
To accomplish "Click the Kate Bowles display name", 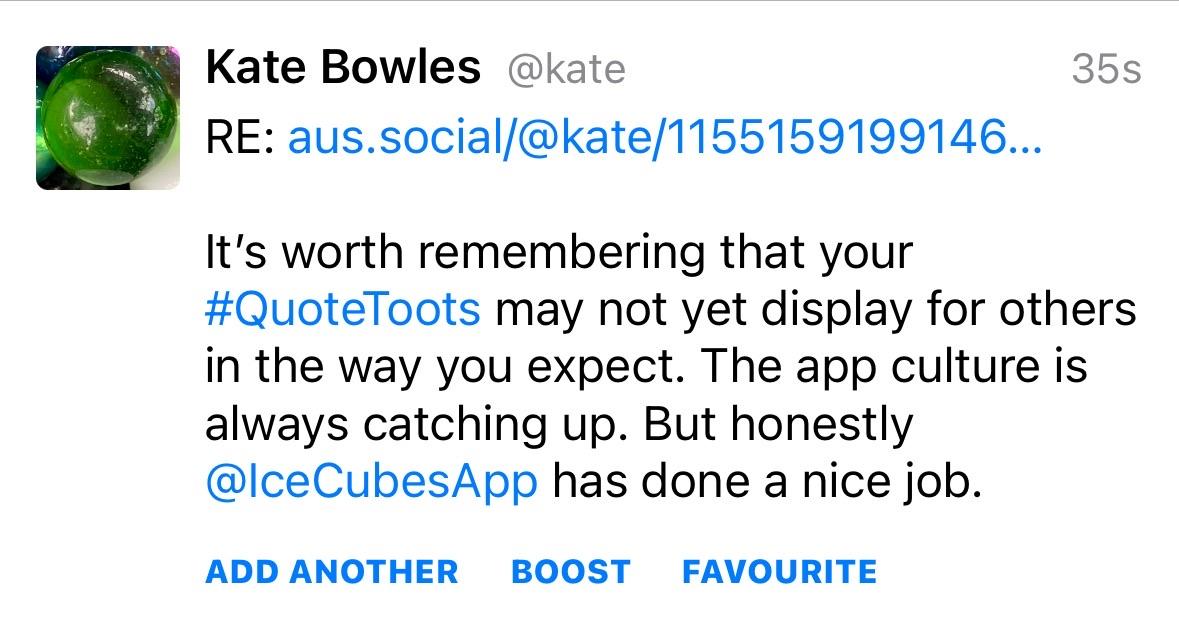I will point(342,69).
